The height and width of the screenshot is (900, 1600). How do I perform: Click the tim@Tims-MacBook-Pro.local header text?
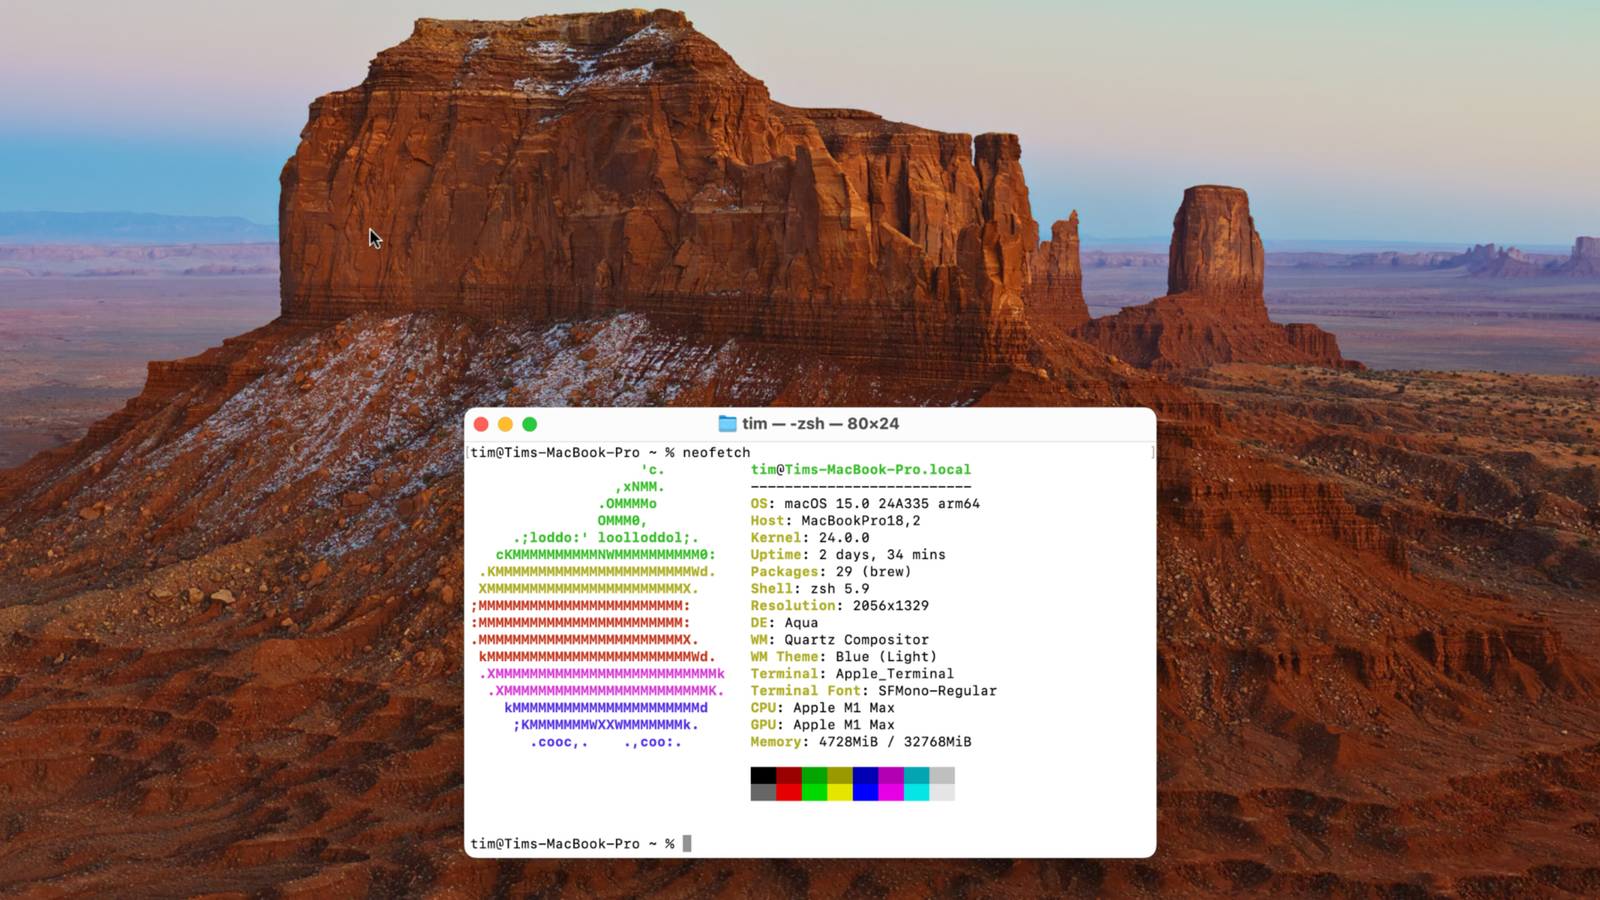[x=861, y=469]
